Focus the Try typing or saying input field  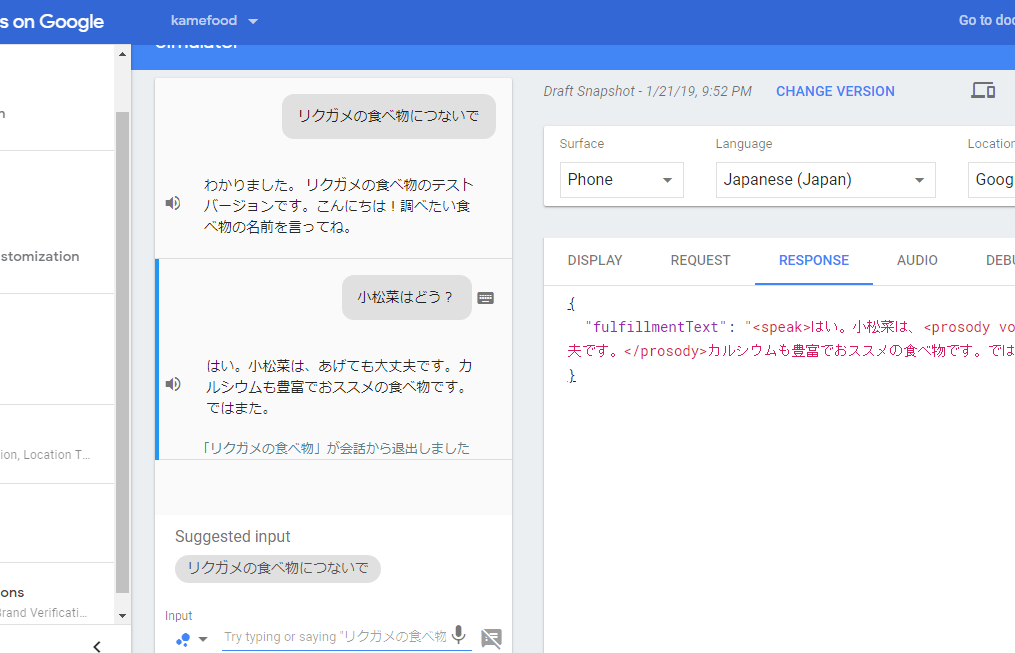pyautogui.click(x=335, y=637)
